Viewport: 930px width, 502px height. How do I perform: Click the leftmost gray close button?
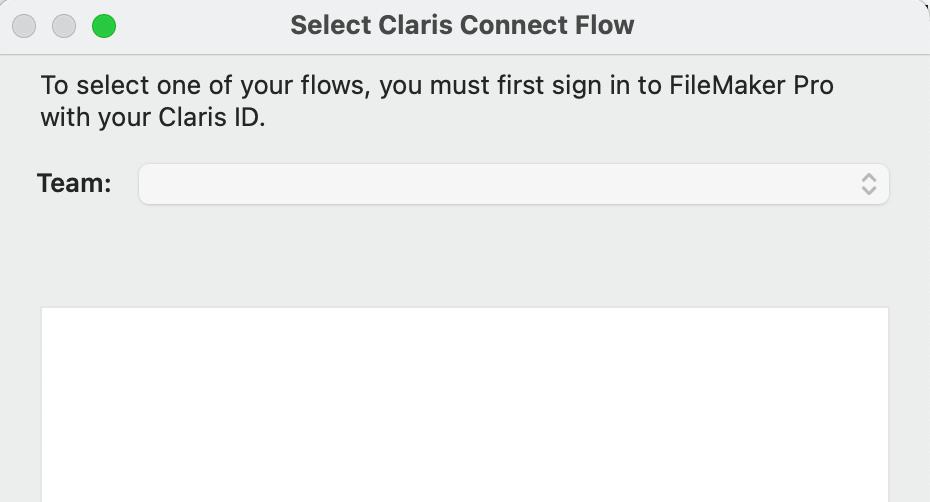click(x=24, y=26)
